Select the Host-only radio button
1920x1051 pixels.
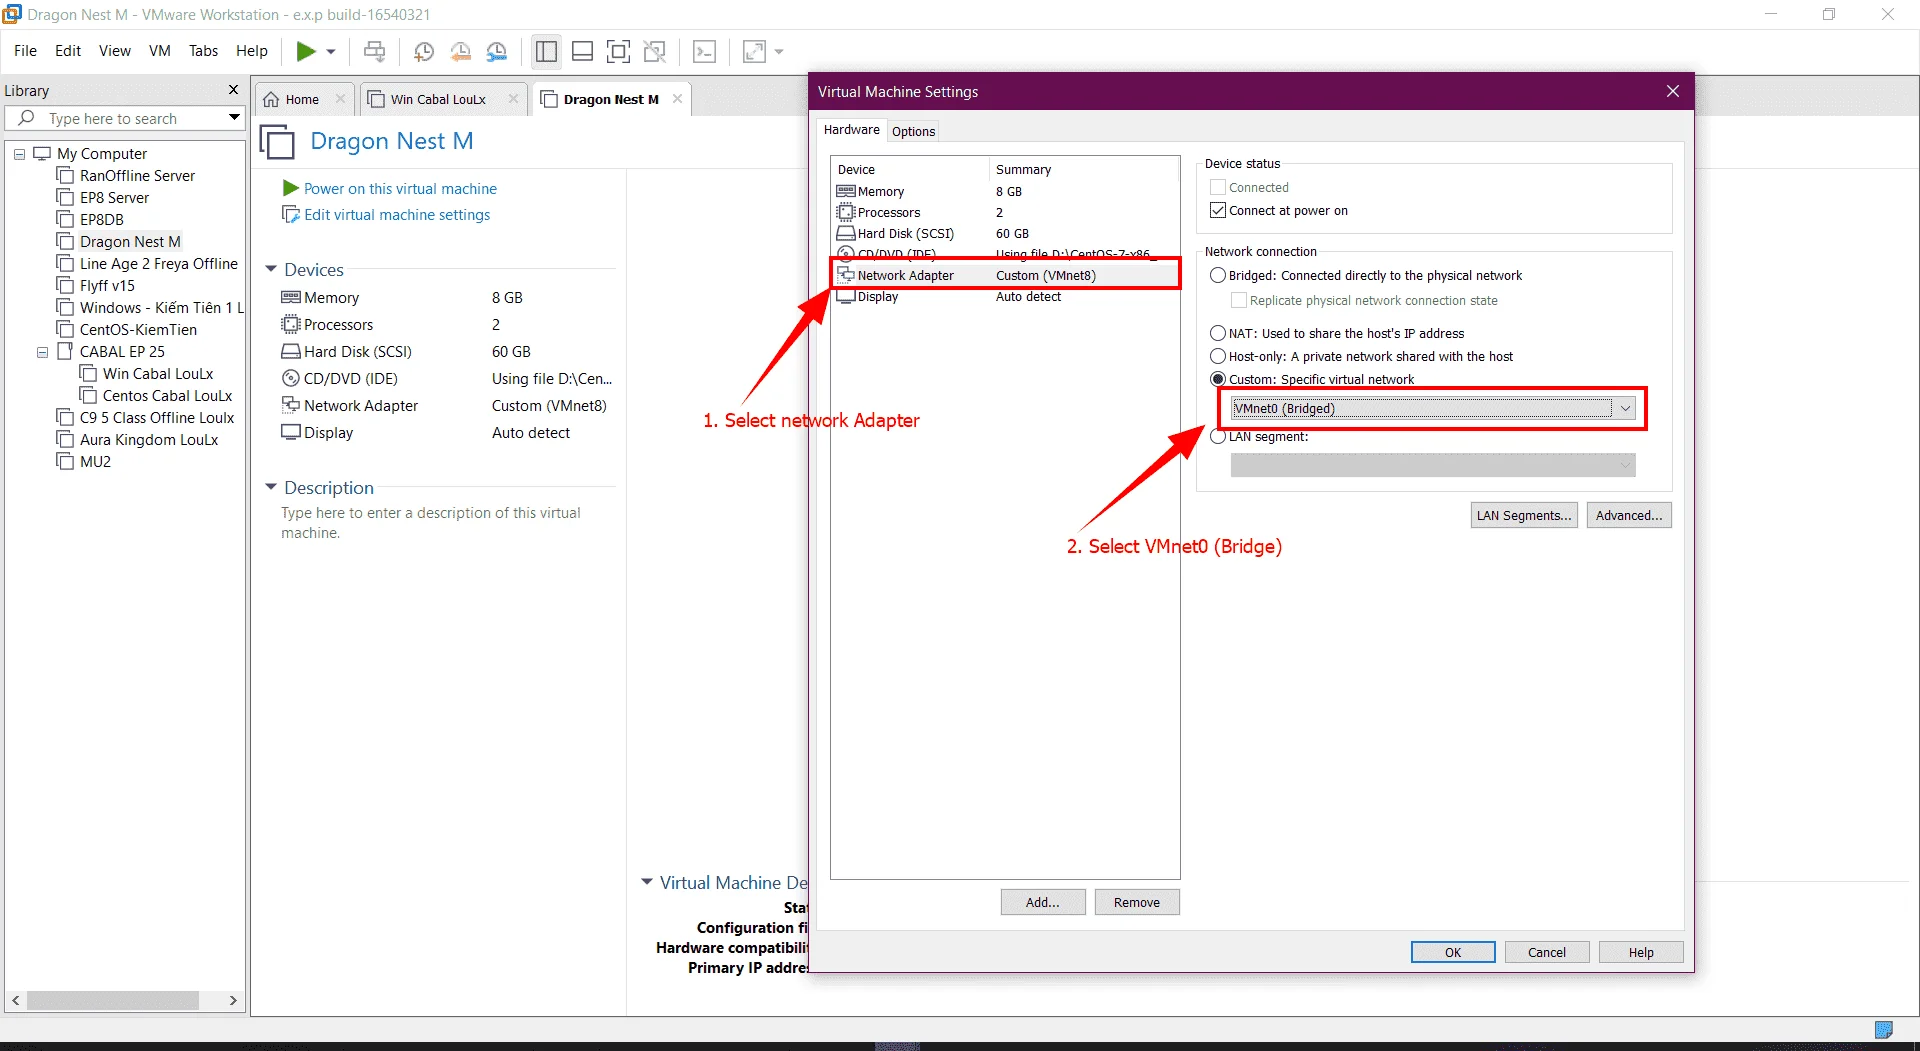click(x=1218, y=356)
